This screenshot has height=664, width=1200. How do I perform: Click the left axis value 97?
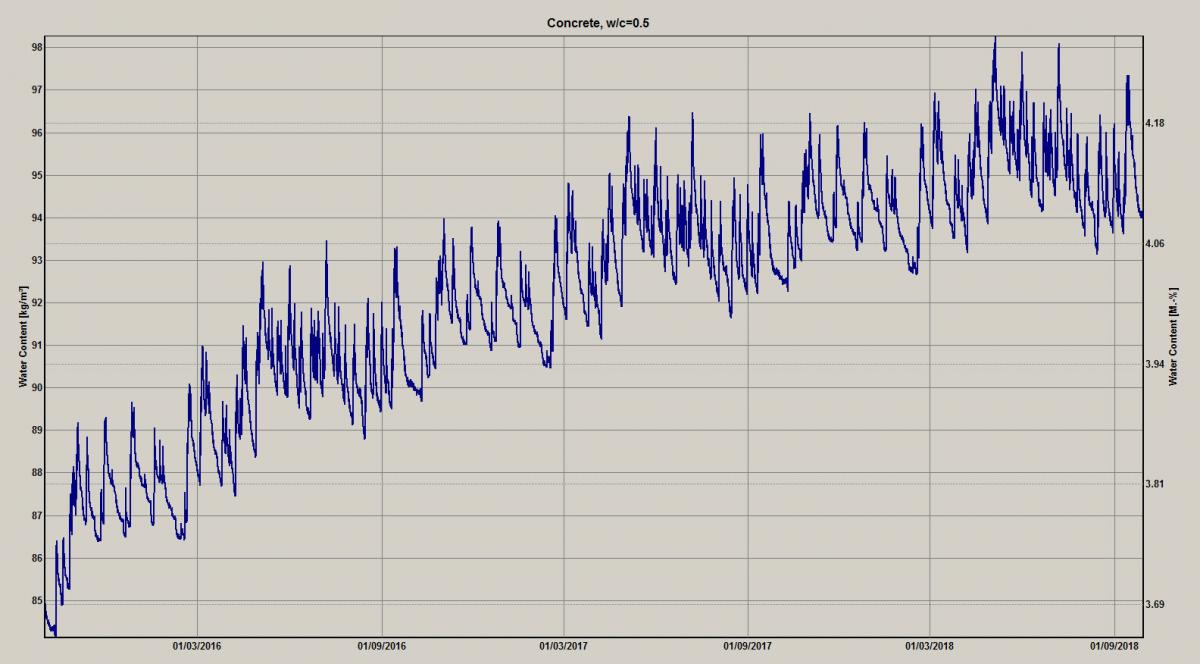tap(36, 90)
